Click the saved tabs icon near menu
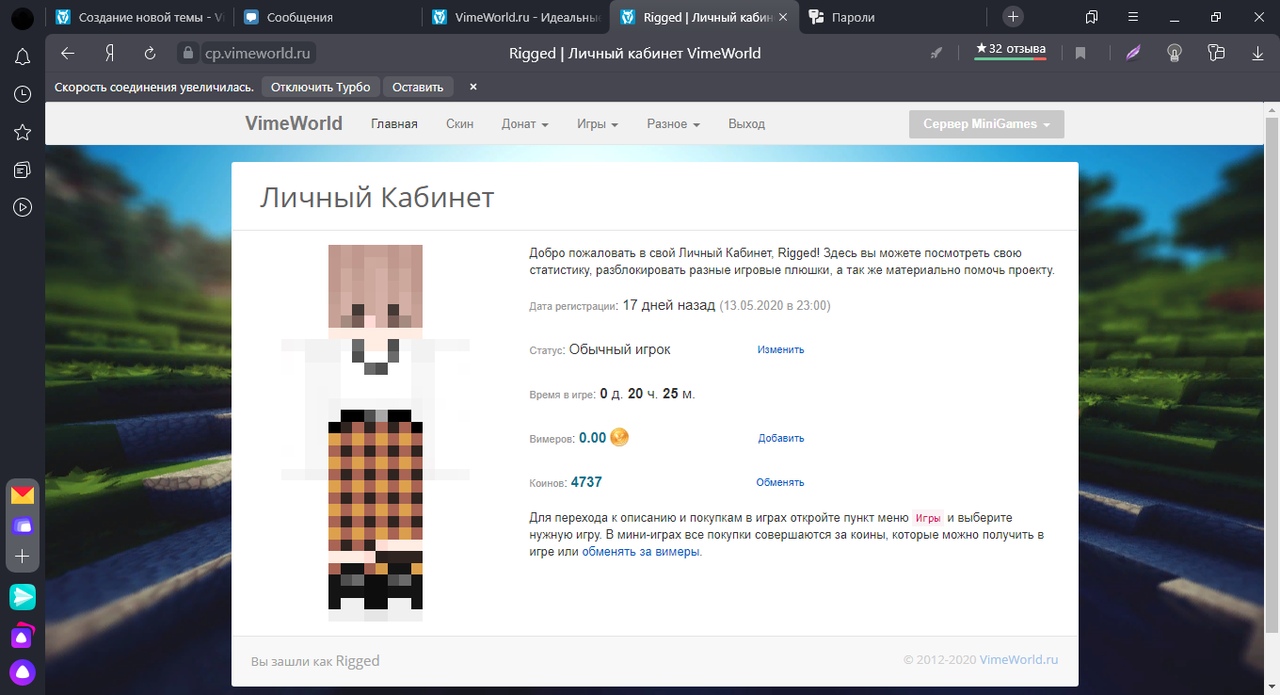The height and width of the screenshot is (695, 1280). coord(1092,17)
